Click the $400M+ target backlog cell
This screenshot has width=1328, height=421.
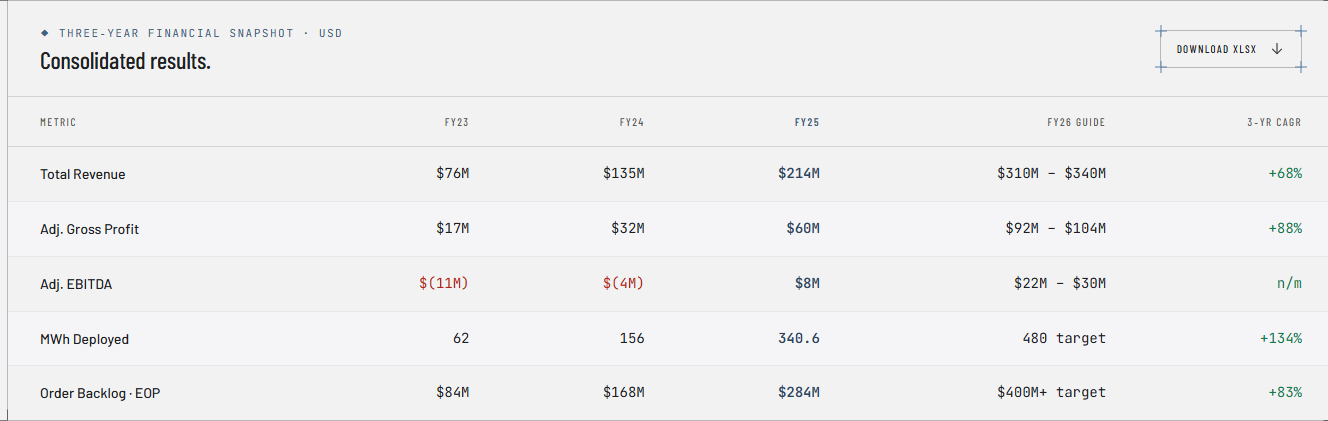(1052, 392)
